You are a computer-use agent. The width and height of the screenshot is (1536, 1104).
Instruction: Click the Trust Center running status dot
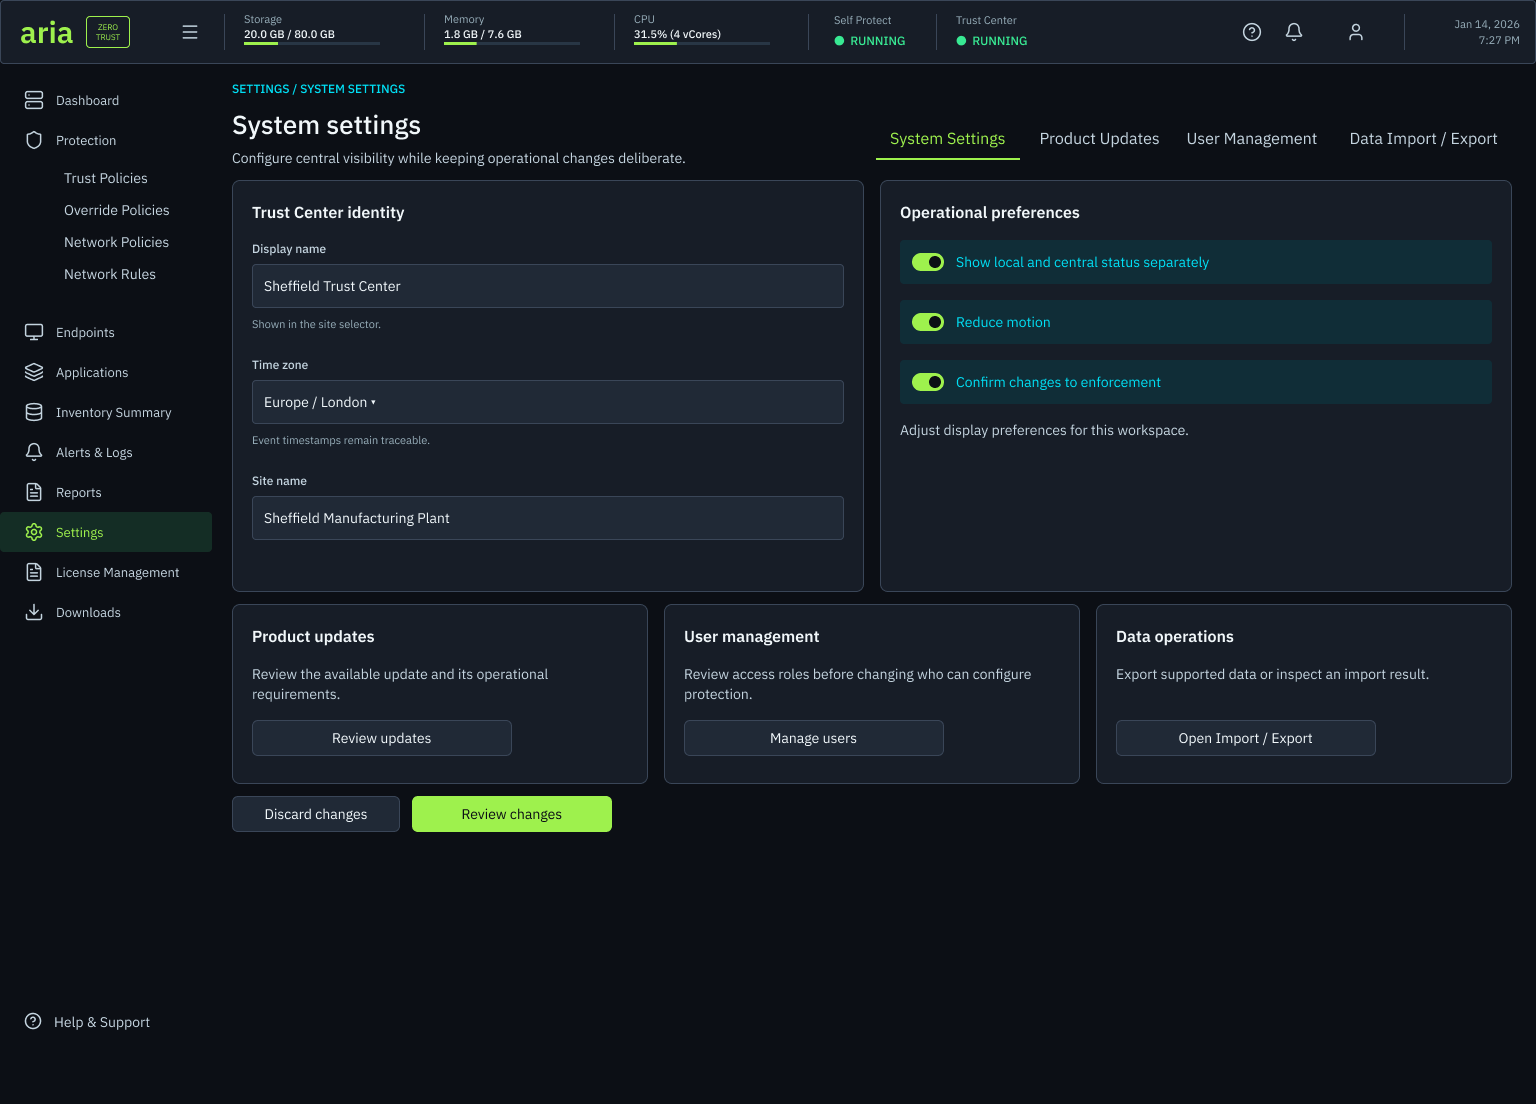tap(961, 41)
